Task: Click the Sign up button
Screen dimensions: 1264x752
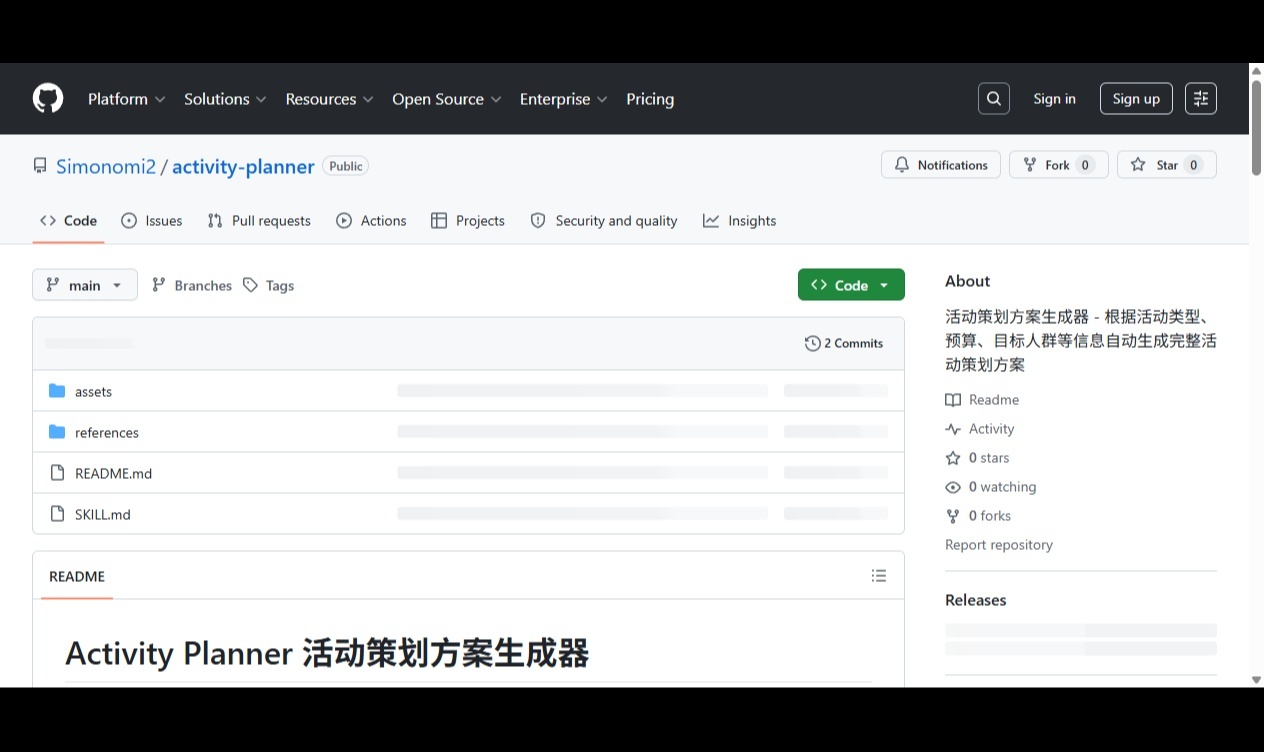Action: (x=1136, y=98)
